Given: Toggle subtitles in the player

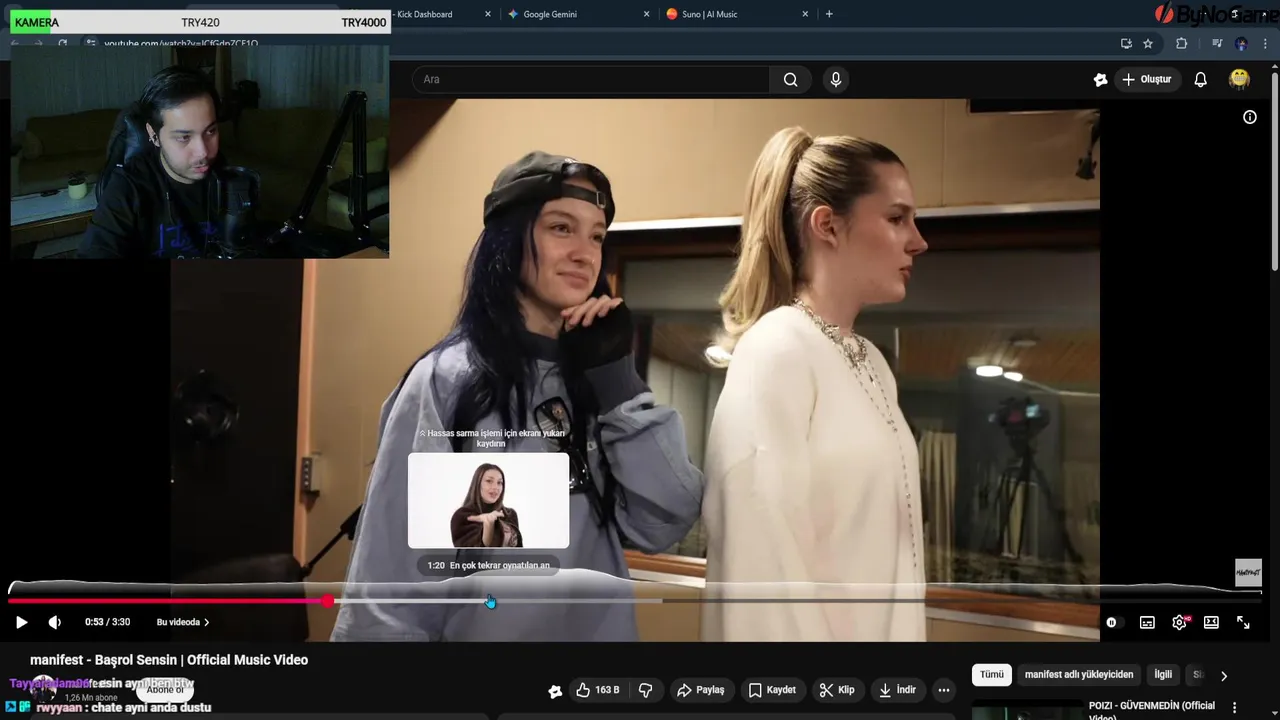Looking at the screenshot, I should point(1147,622).
